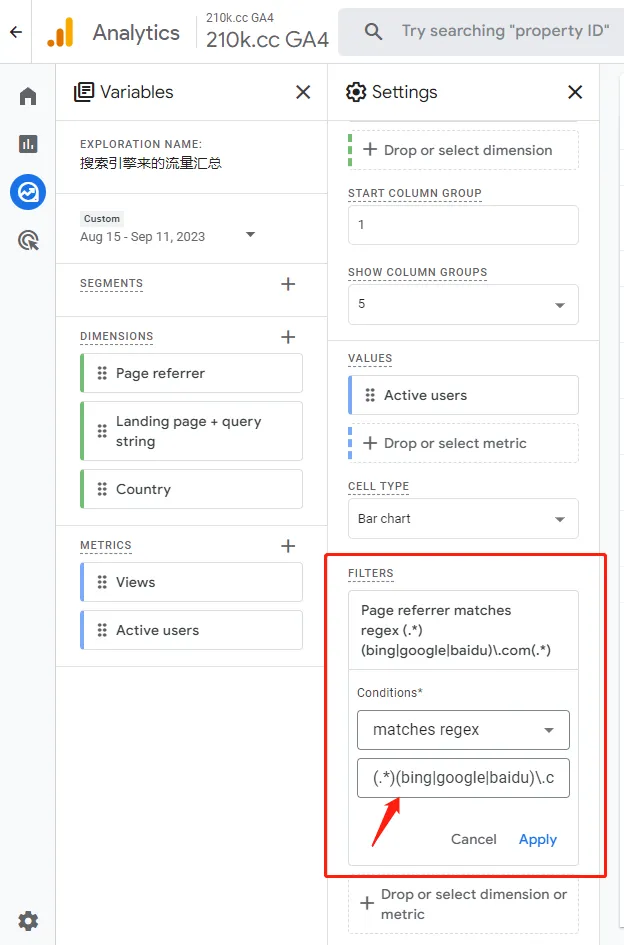Add a new dimension with plus icon
This screenshot has height=945, width=624.
point(288,337)
